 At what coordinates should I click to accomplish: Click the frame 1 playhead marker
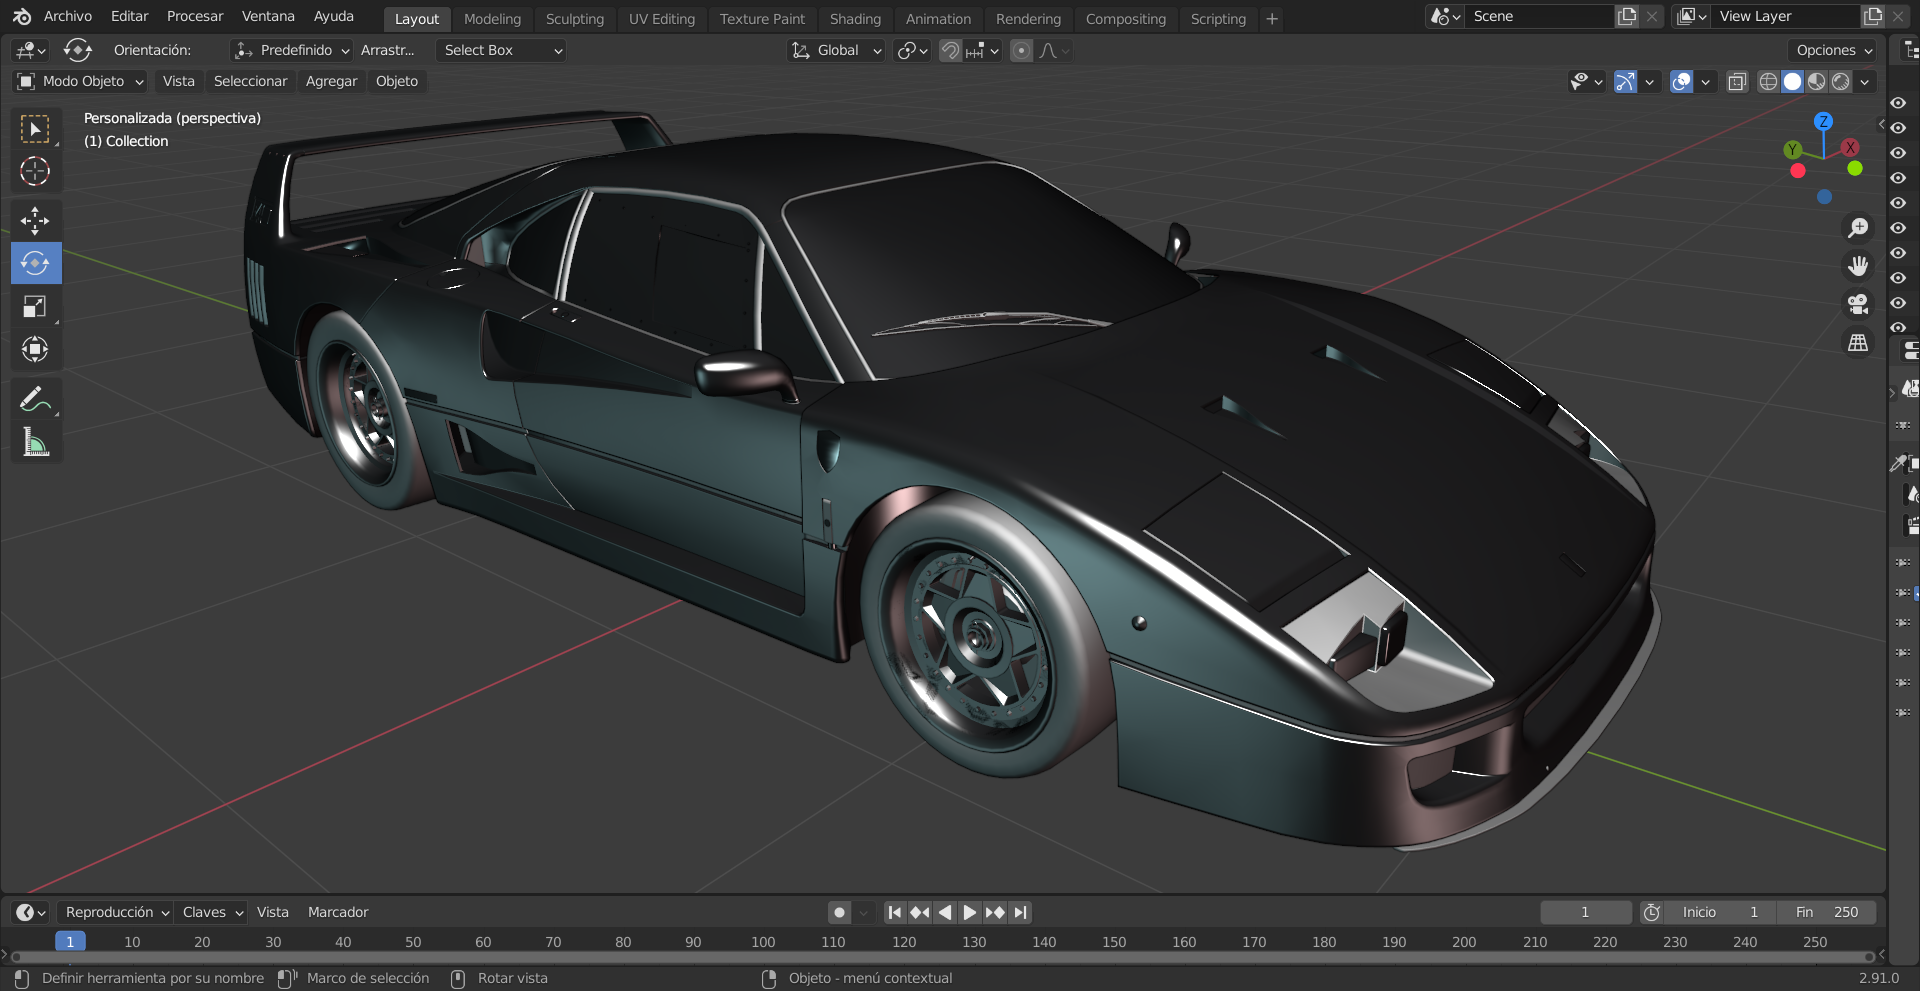coord(70,941)
